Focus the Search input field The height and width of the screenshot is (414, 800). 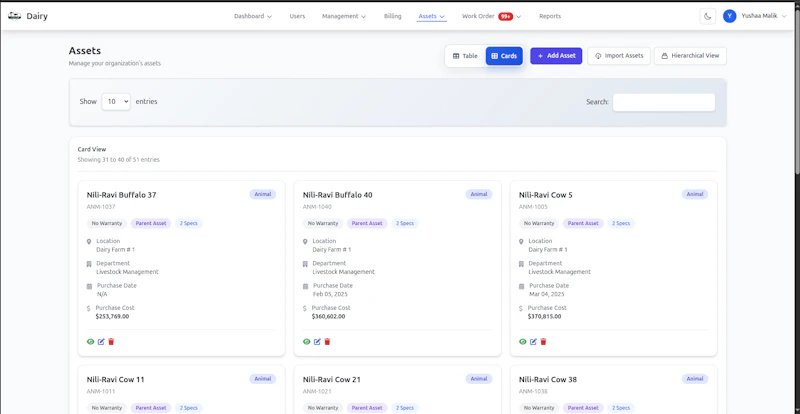click(x=664, y=102)
